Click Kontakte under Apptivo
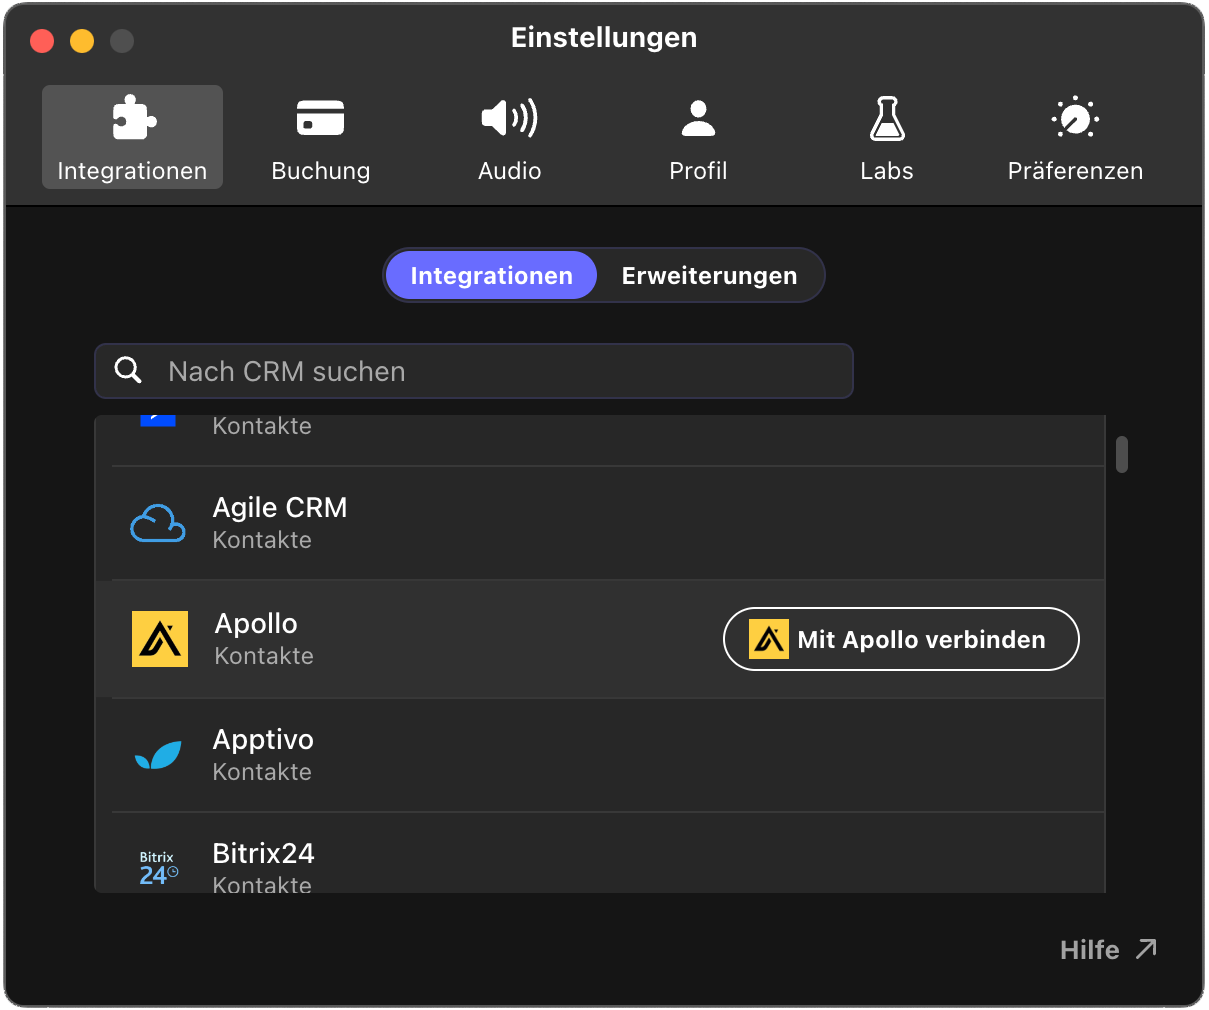 262,772
